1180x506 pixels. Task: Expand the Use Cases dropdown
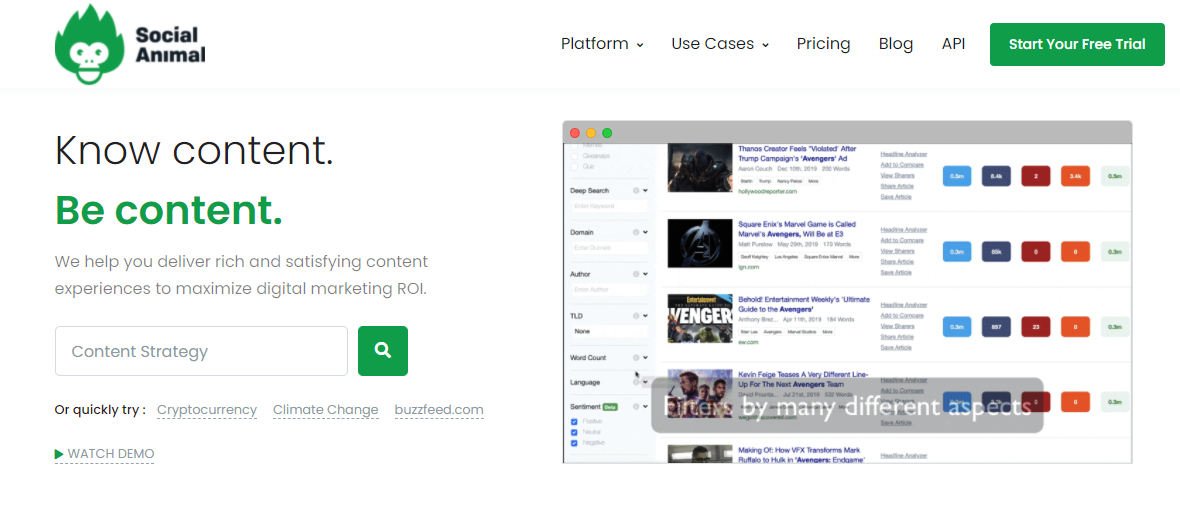[719, 44]
